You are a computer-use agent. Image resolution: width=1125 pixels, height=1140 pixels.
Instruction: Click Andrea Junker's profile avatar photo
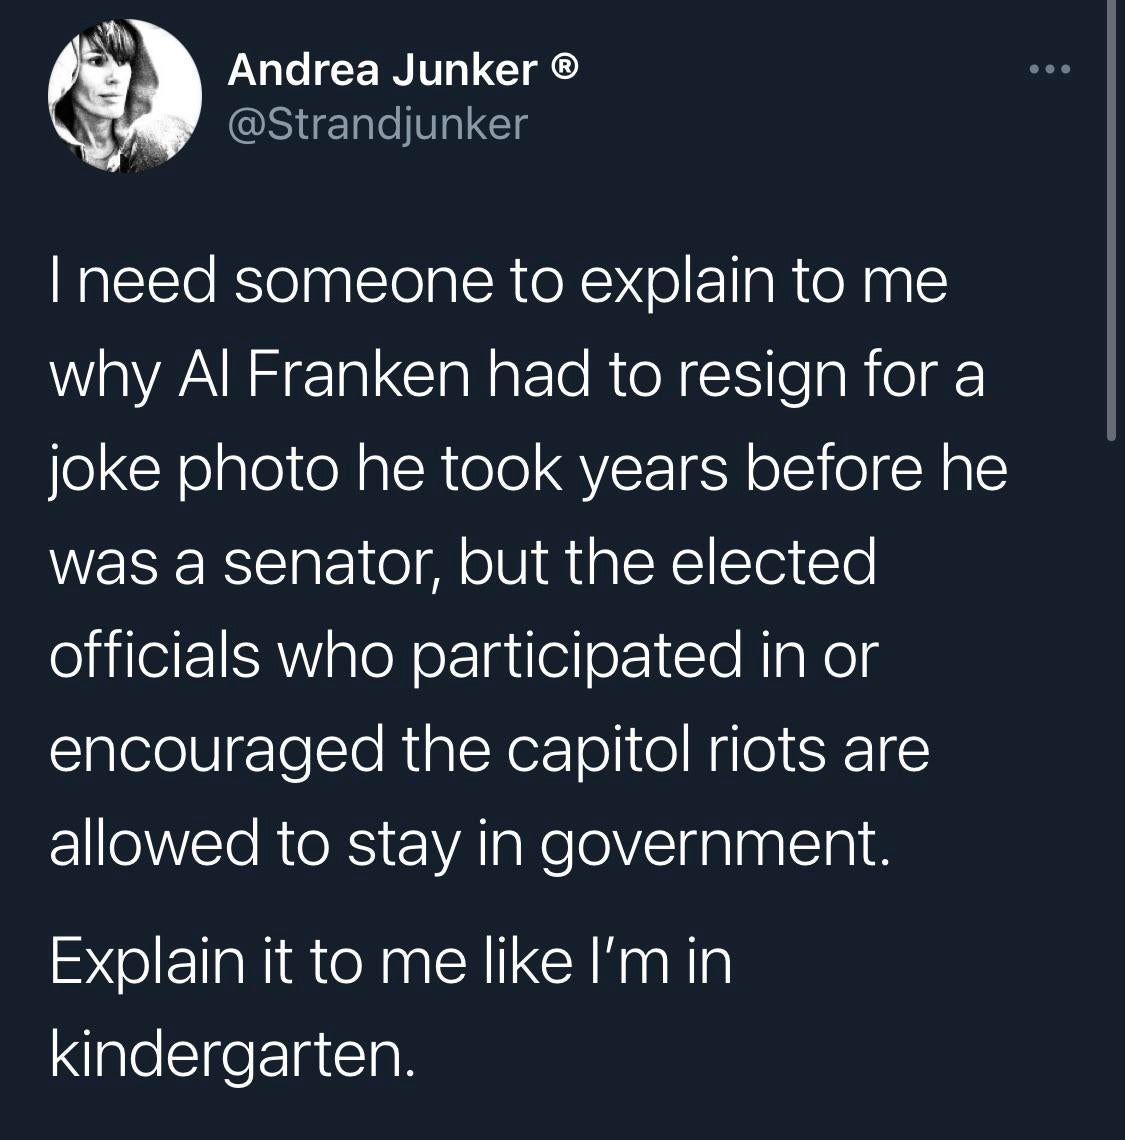click(125, 96)
